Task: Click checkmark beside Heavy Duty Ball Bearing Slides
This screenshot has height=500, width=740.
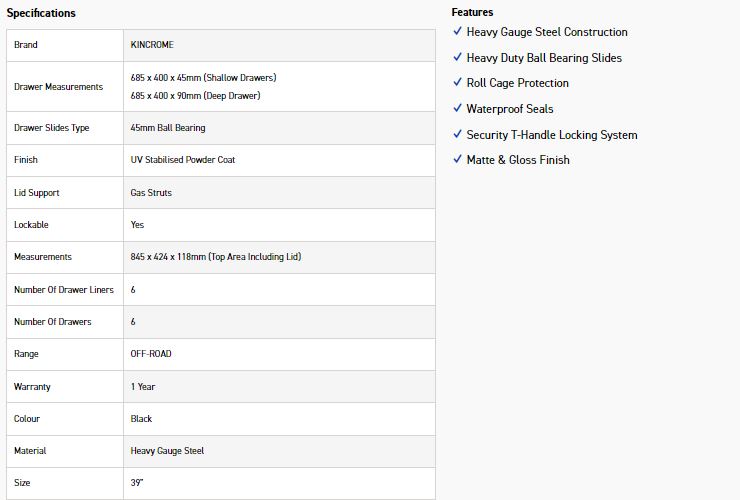Action: (x=457, y=57)
